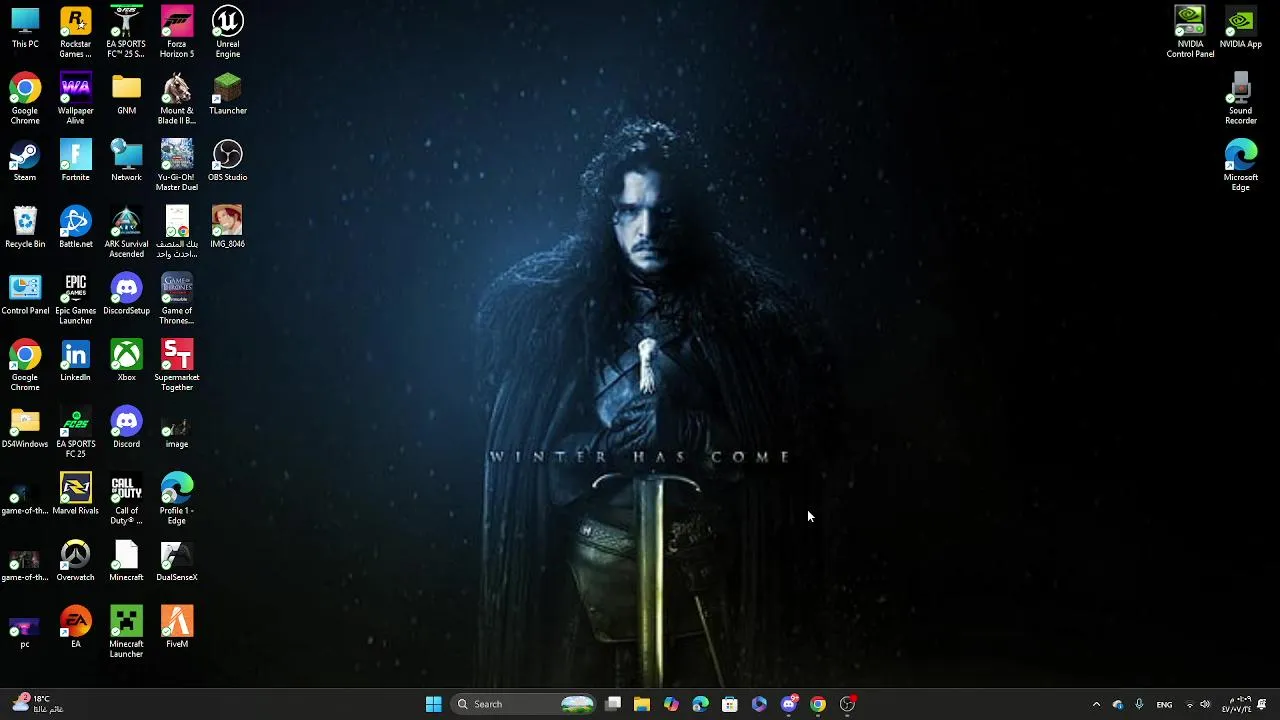The width and height of the screenshot is (1280, 720).
Task: Show hidden system tray icons
Action: pyautogui.click(x=1096, y=704)
